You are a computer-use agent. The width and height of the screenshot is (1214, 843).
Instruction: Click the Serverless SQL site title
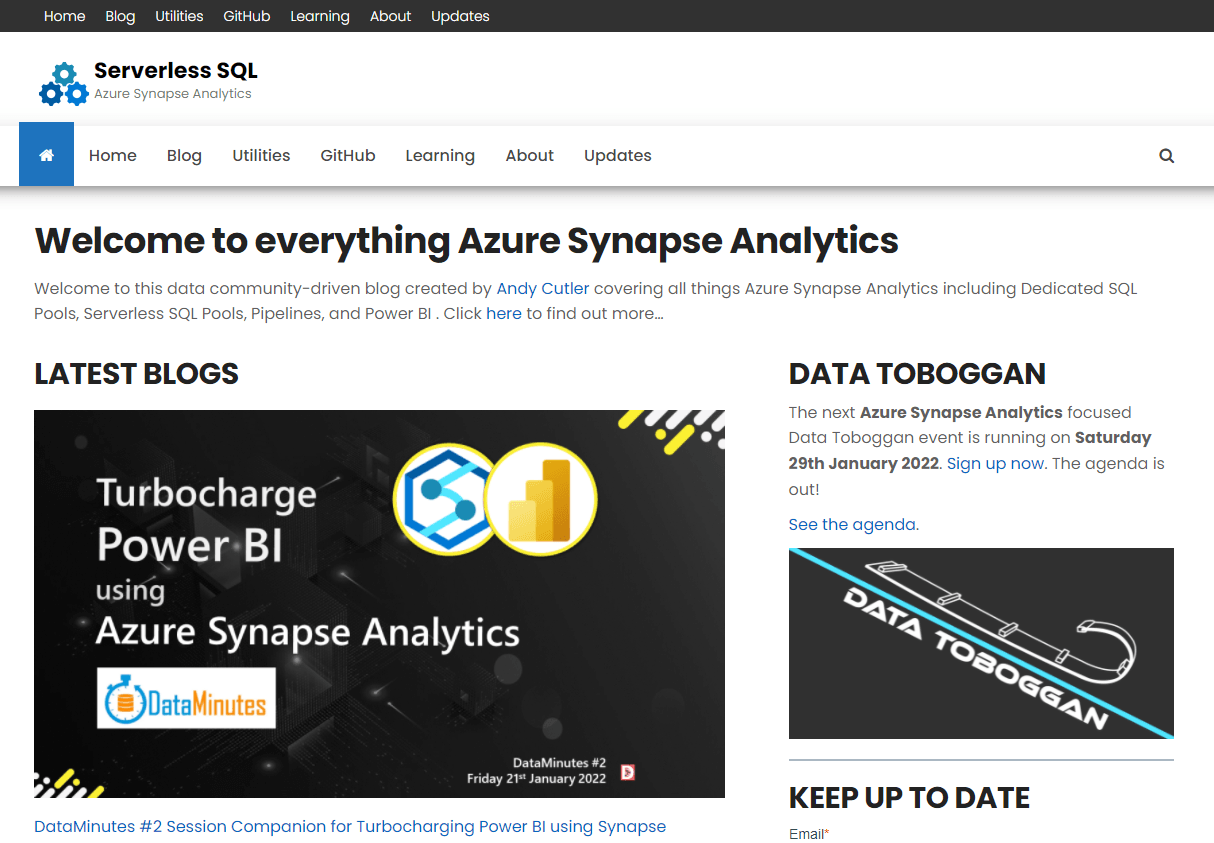[x=175, y=70]
